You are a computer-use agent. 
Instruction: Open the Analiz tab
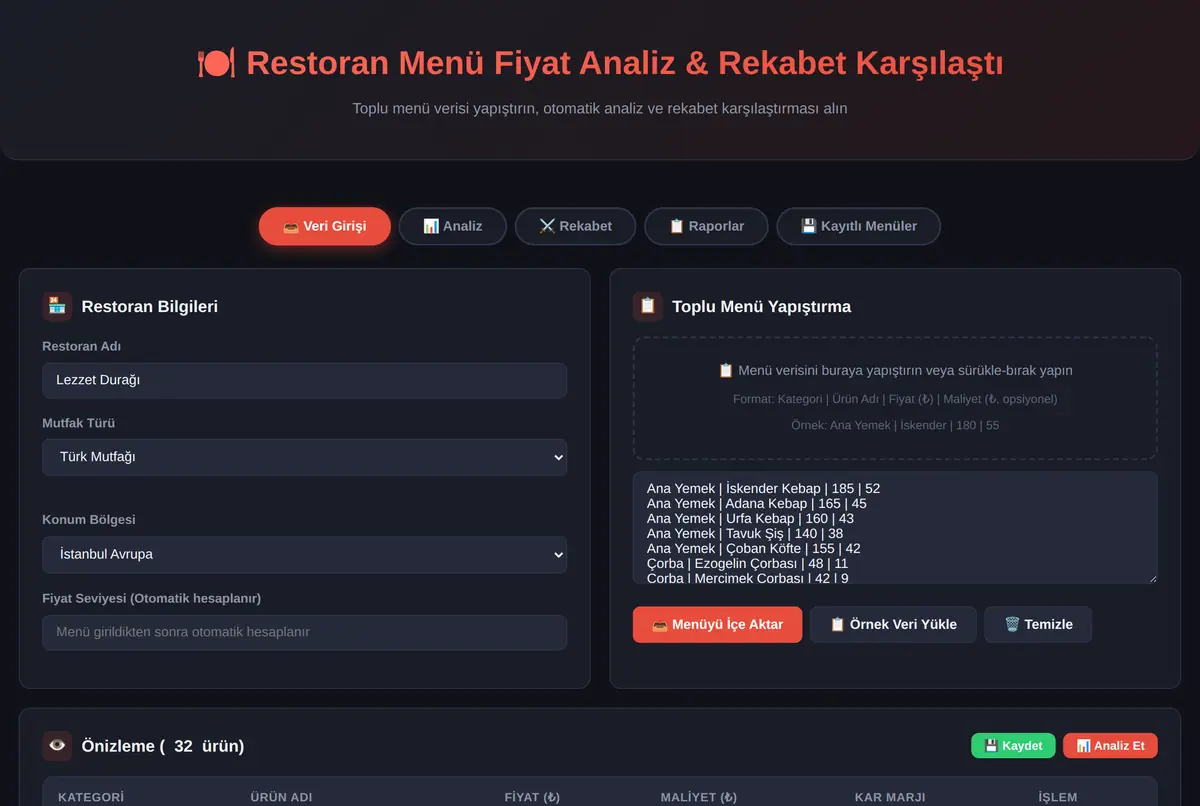[x=453, y=226]
